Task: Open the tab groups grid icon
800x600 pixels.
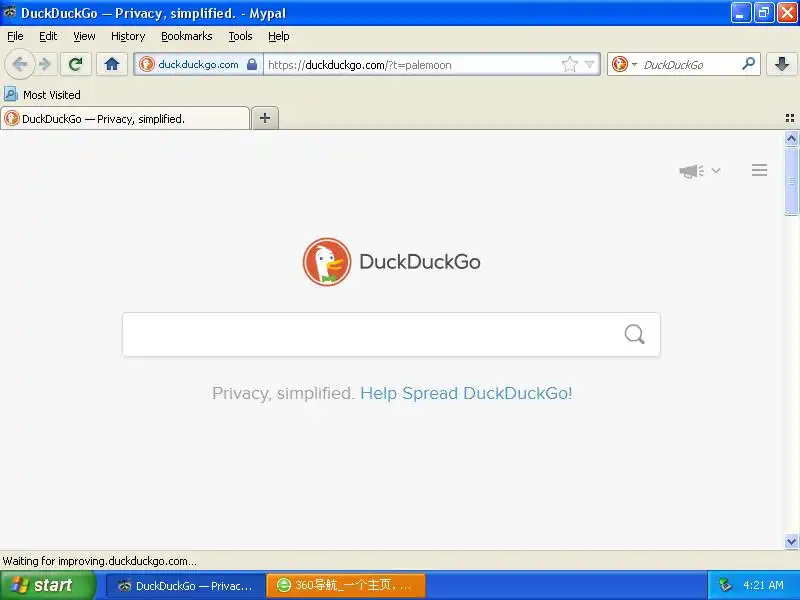Action: tap(790, 118)
